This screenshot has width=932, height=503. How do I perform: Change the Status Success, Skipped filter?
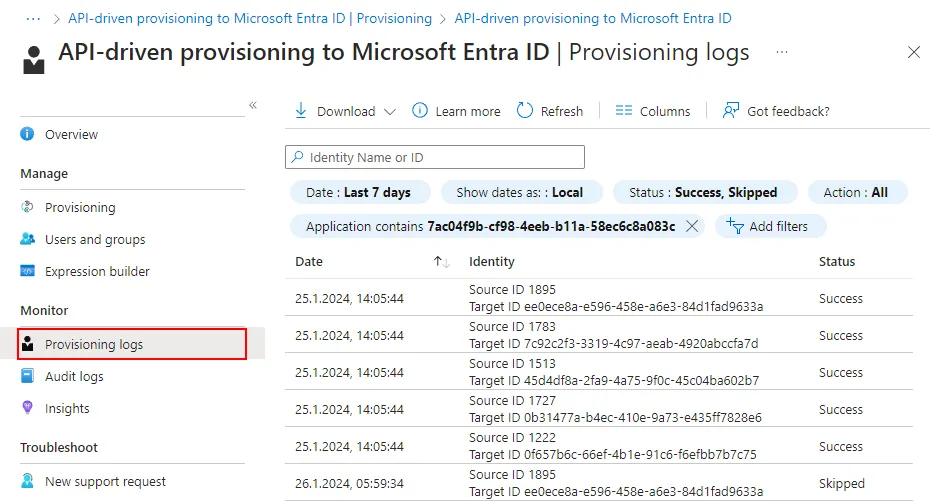pyautogui.click(x=703, y=192)
